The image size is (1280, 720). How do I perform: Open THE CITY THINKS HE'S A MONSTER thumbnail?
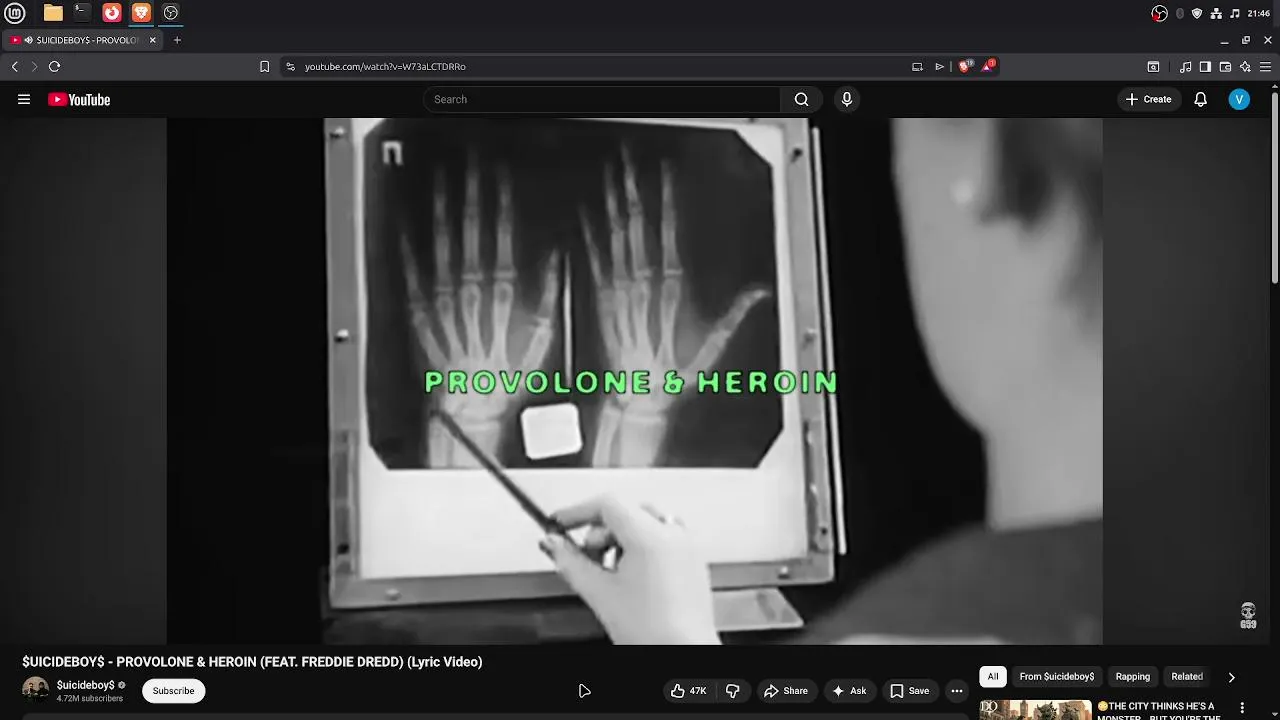click(1035, 709)
